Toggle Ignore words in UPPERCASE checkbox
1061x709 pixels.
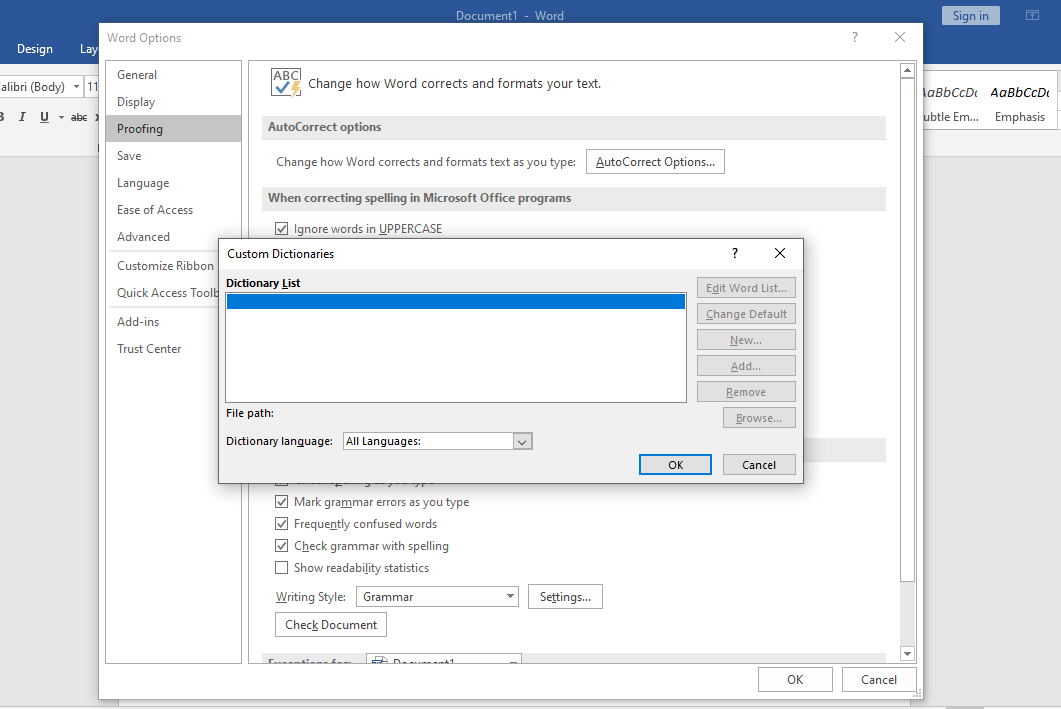(x=281, y=229)
